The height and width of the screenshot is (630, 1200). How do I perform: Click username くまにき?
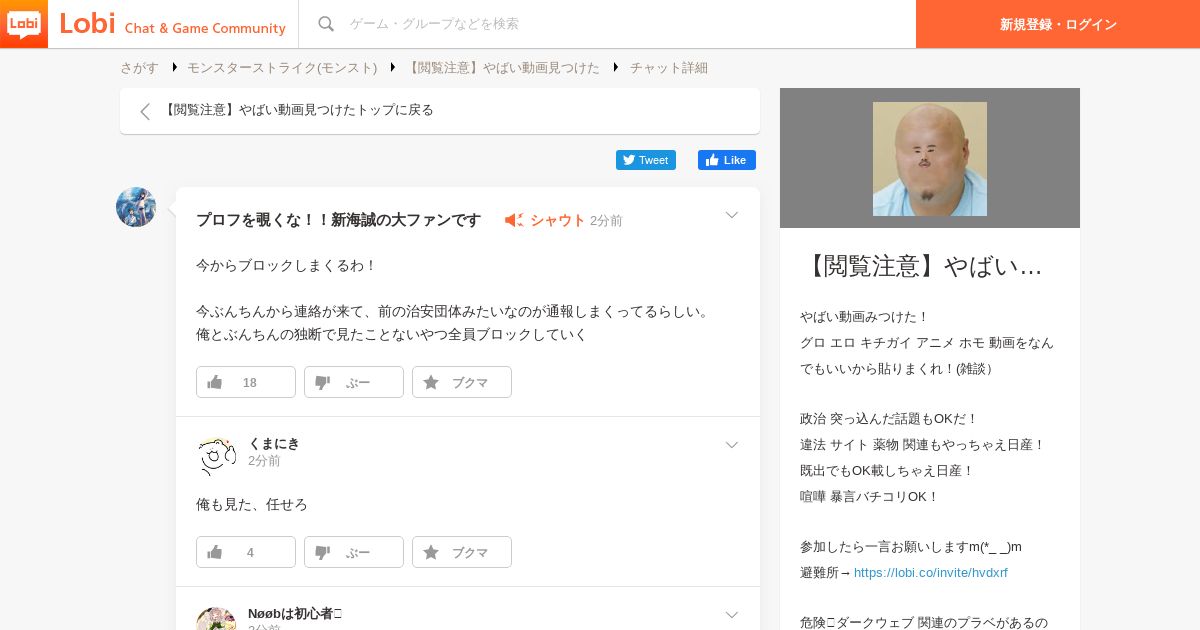coord(274,443)
